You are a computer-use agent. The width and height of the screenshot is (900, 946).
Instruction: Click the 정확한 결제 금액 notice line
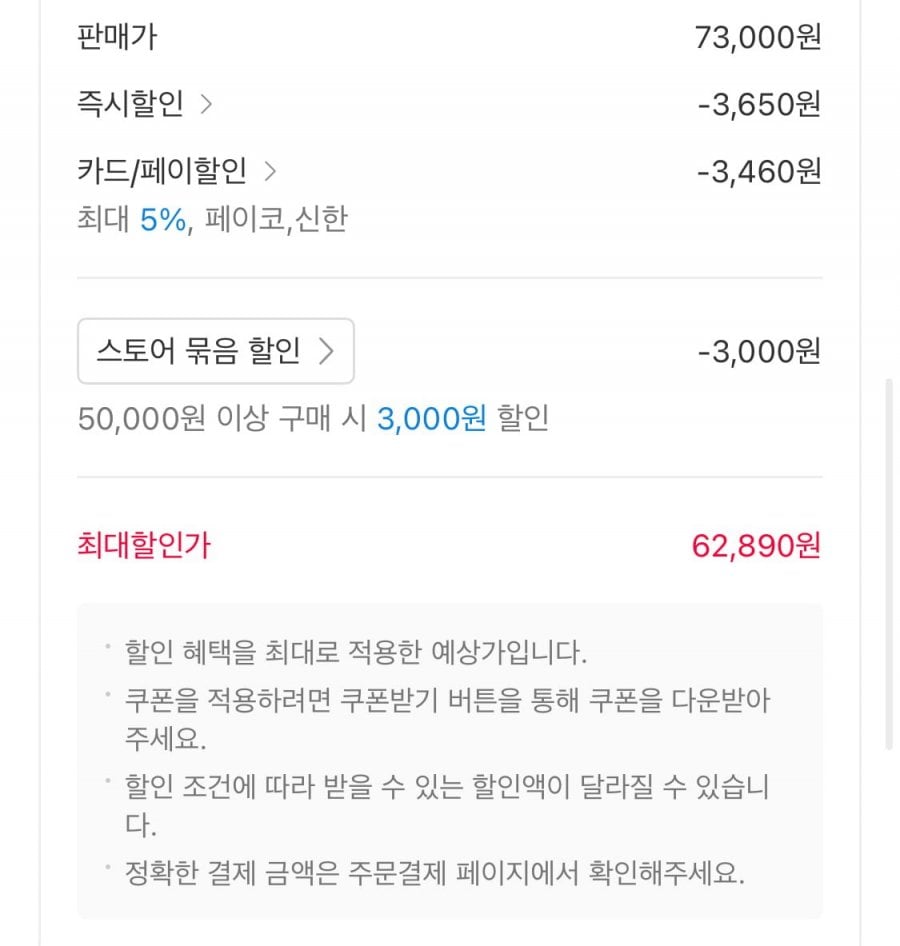click(435, 873)
